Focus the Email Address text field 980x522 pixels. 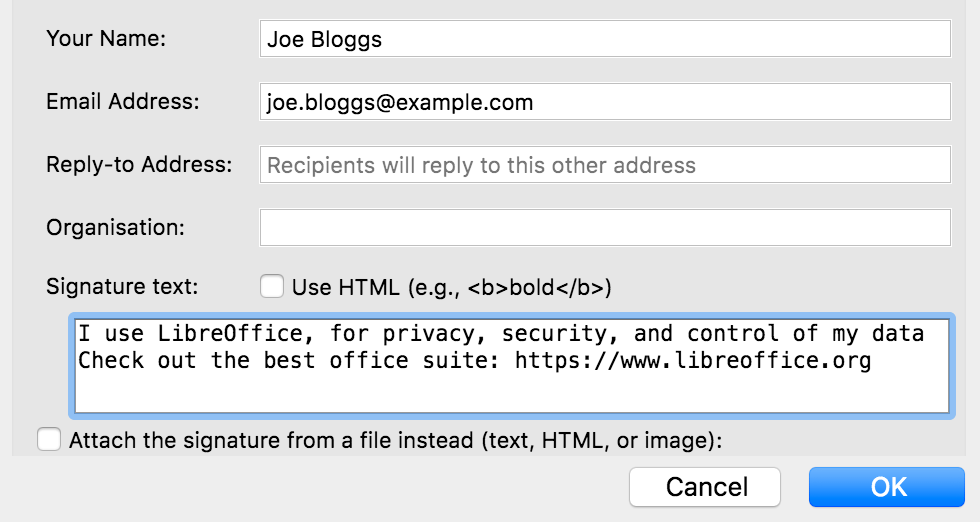(604, 102)
